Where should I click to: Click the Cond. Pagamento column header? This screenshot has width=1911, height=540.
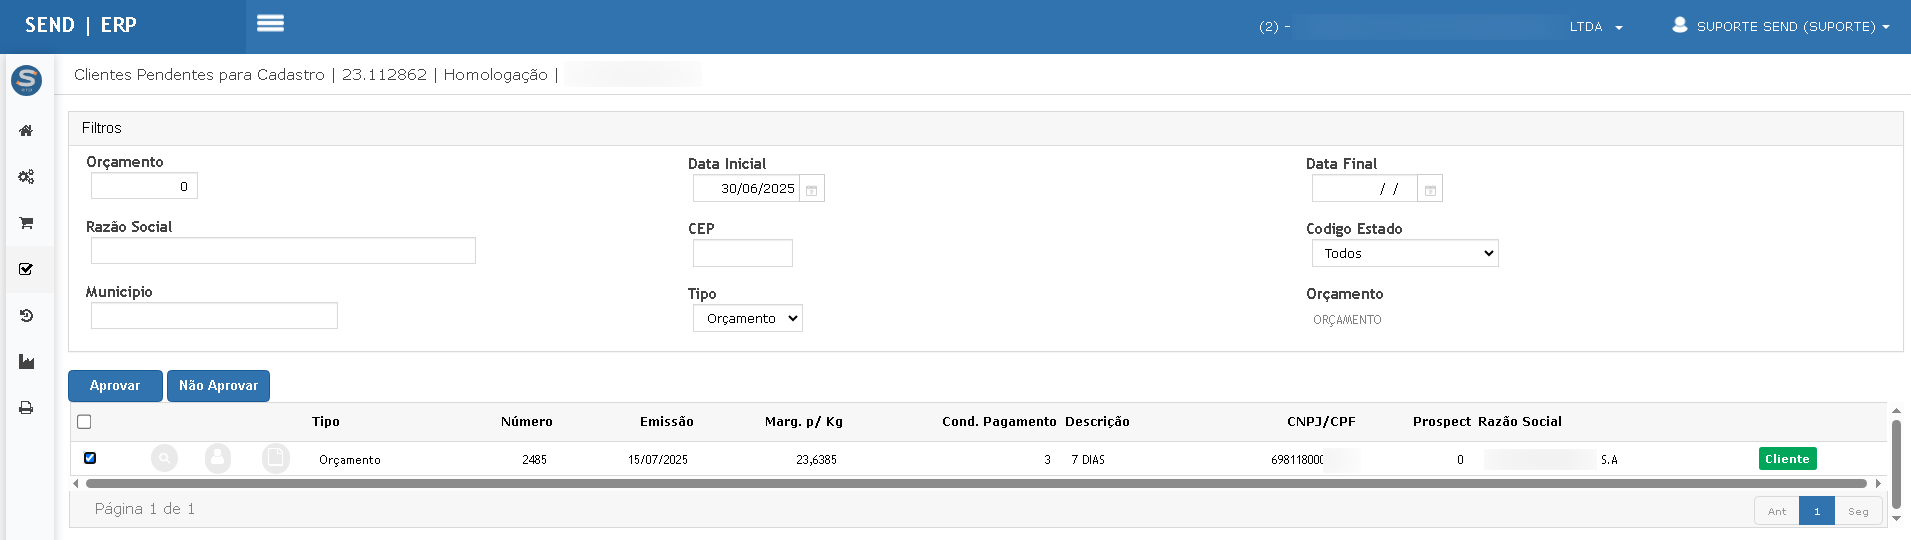pyautogui.click(x=999, y=422)
